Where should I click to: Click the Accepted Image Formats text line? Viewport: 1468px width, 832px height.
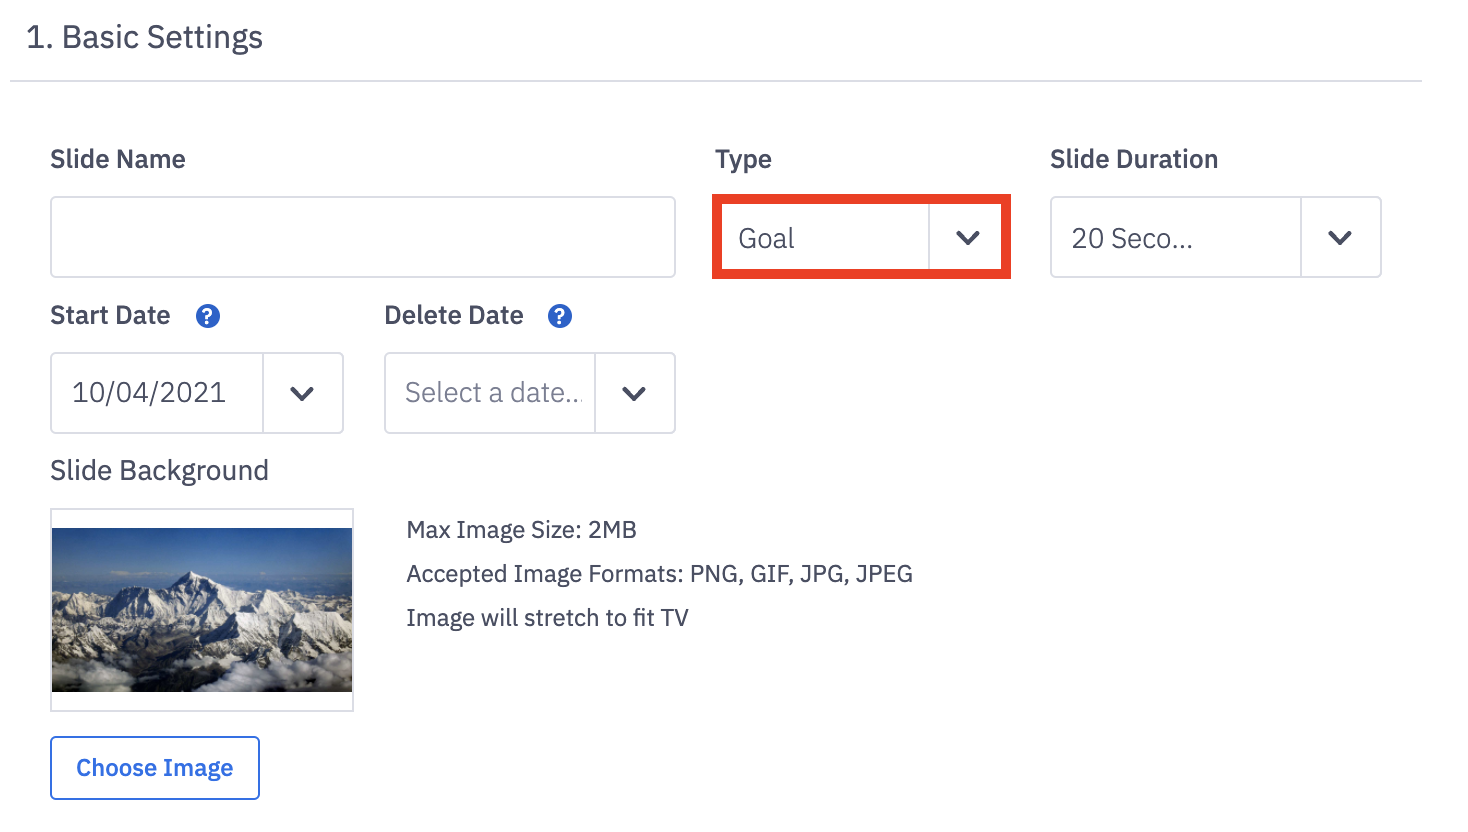click(x=659, y=574)
